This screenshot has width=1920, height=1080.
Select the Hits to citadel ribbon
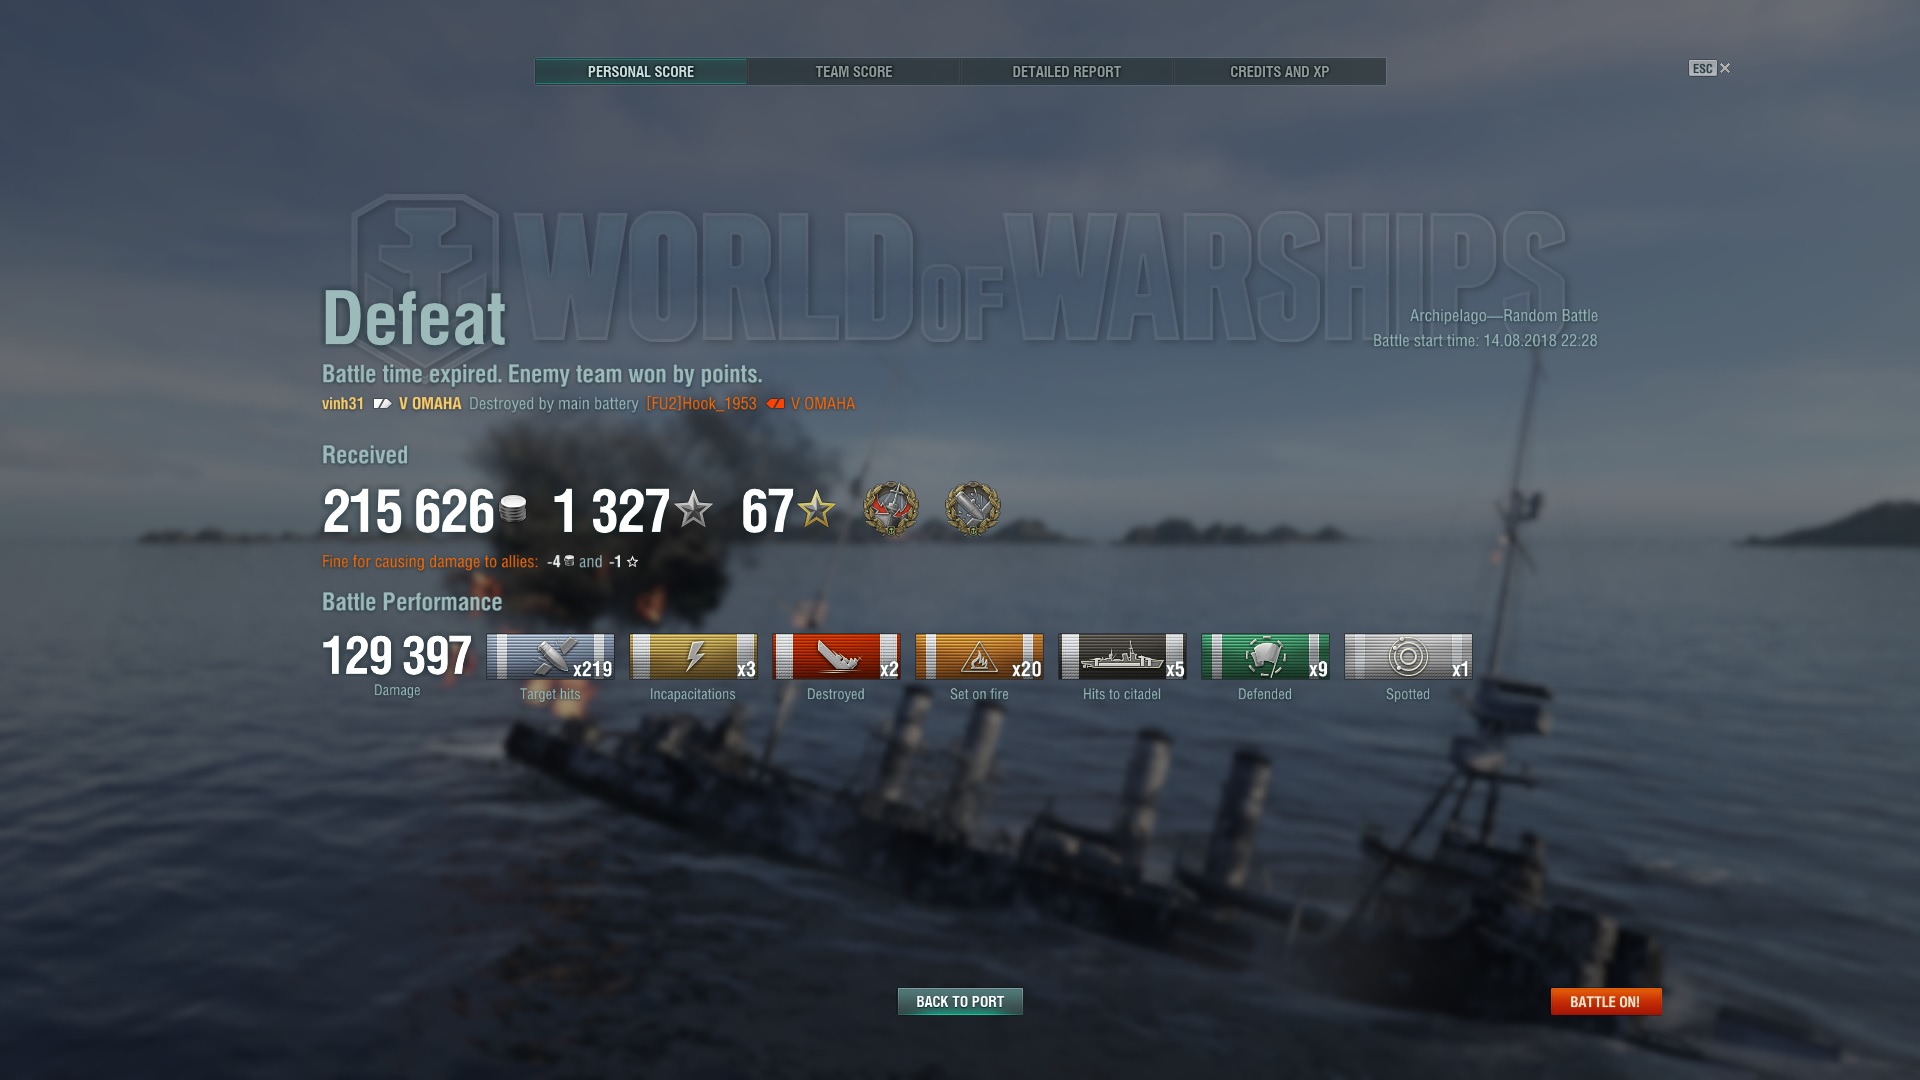[x=1122, y=656]
